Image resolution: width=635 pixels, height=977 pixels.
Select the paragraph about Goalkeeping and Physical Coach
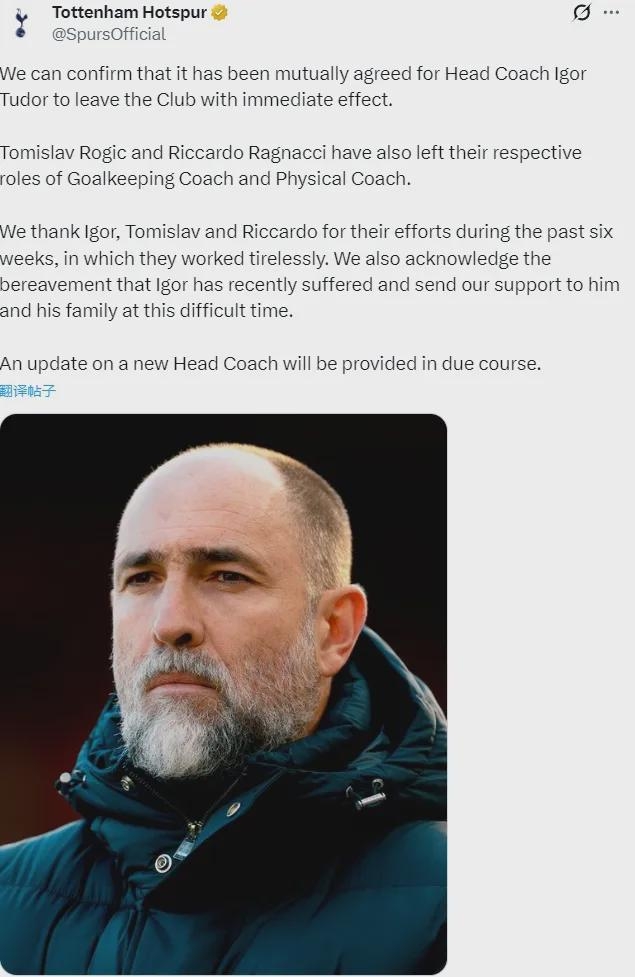coord(291,166)
